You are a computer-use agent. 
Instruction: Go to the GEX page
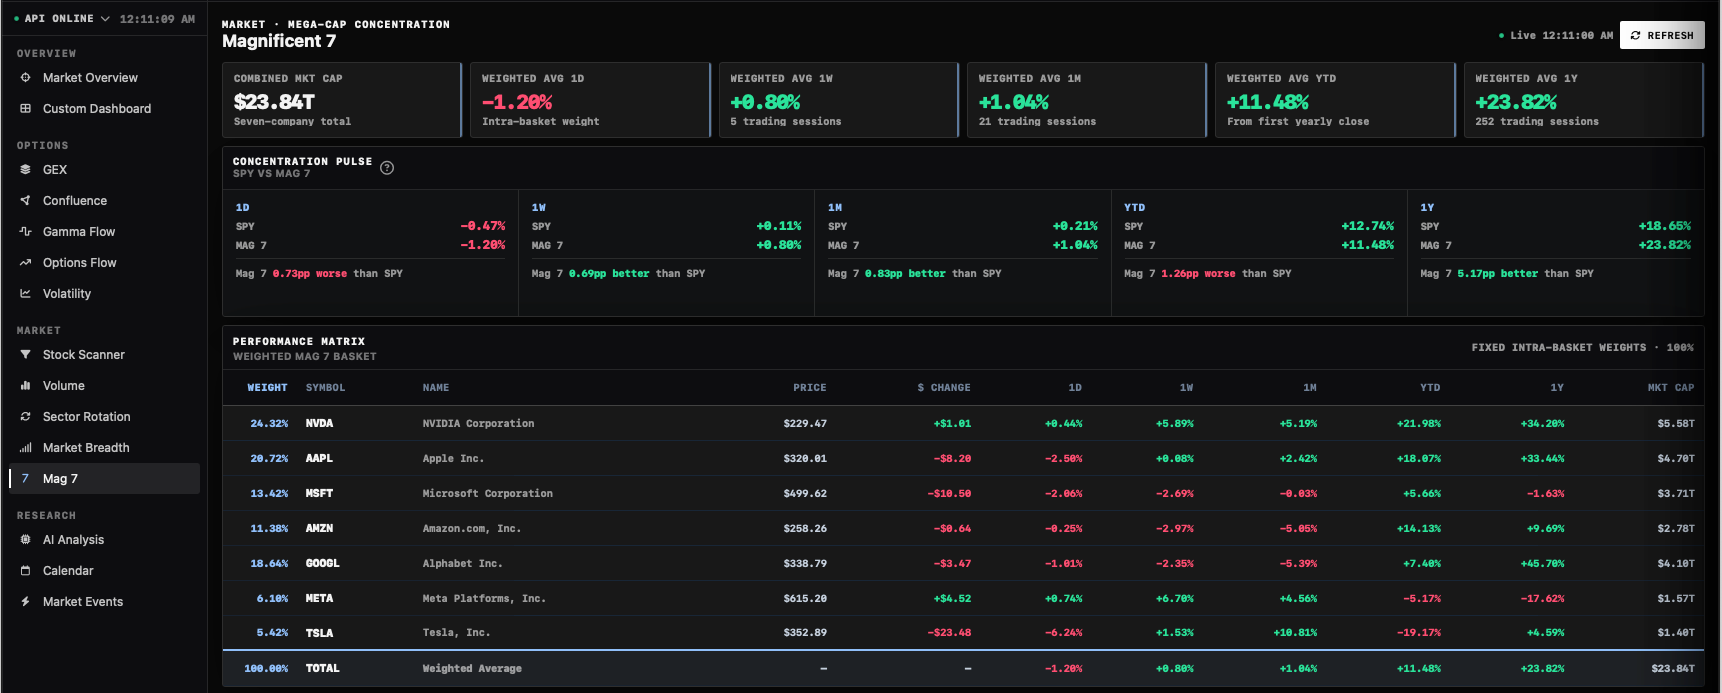coord(104,170)
